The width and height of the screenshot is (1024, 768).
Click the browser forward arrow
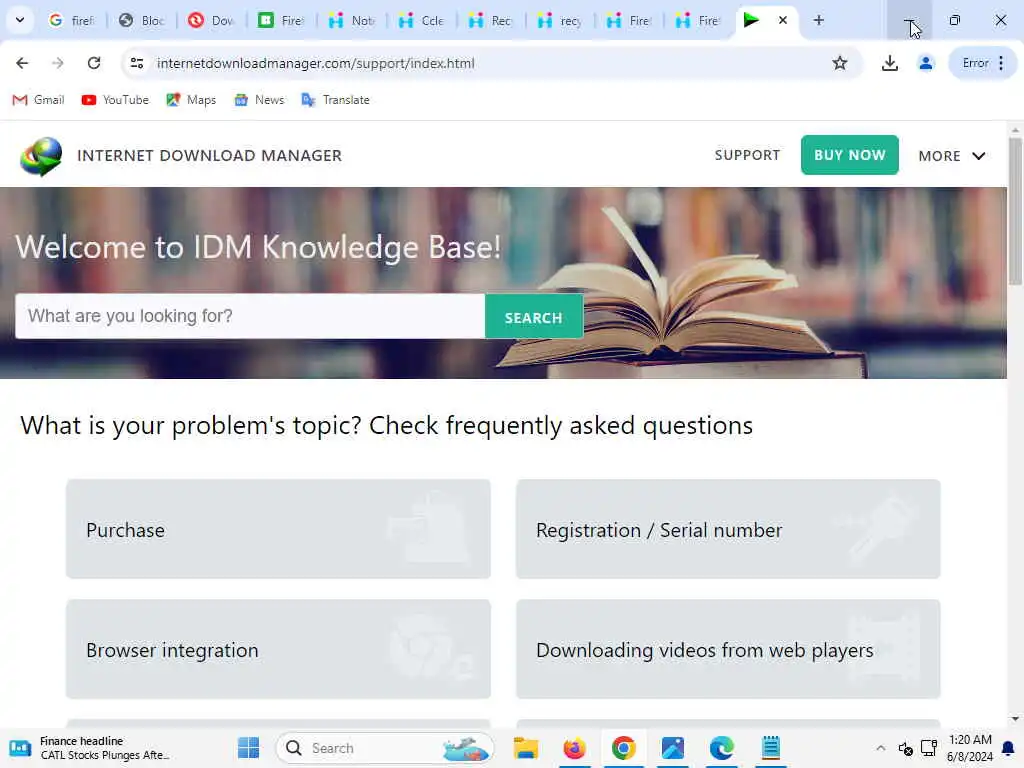coord(58,63)
